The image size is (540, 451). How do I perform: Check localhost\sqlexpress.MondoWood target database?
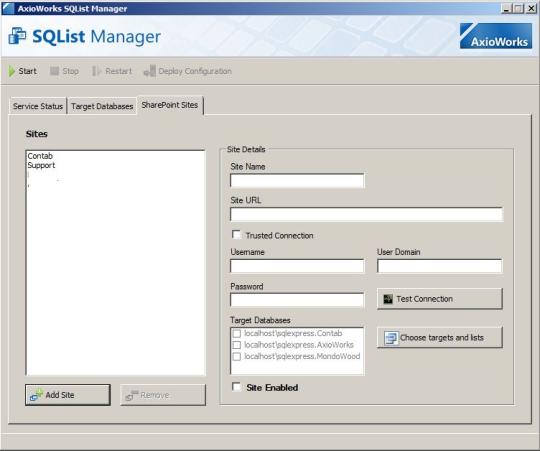click(237, 356)
